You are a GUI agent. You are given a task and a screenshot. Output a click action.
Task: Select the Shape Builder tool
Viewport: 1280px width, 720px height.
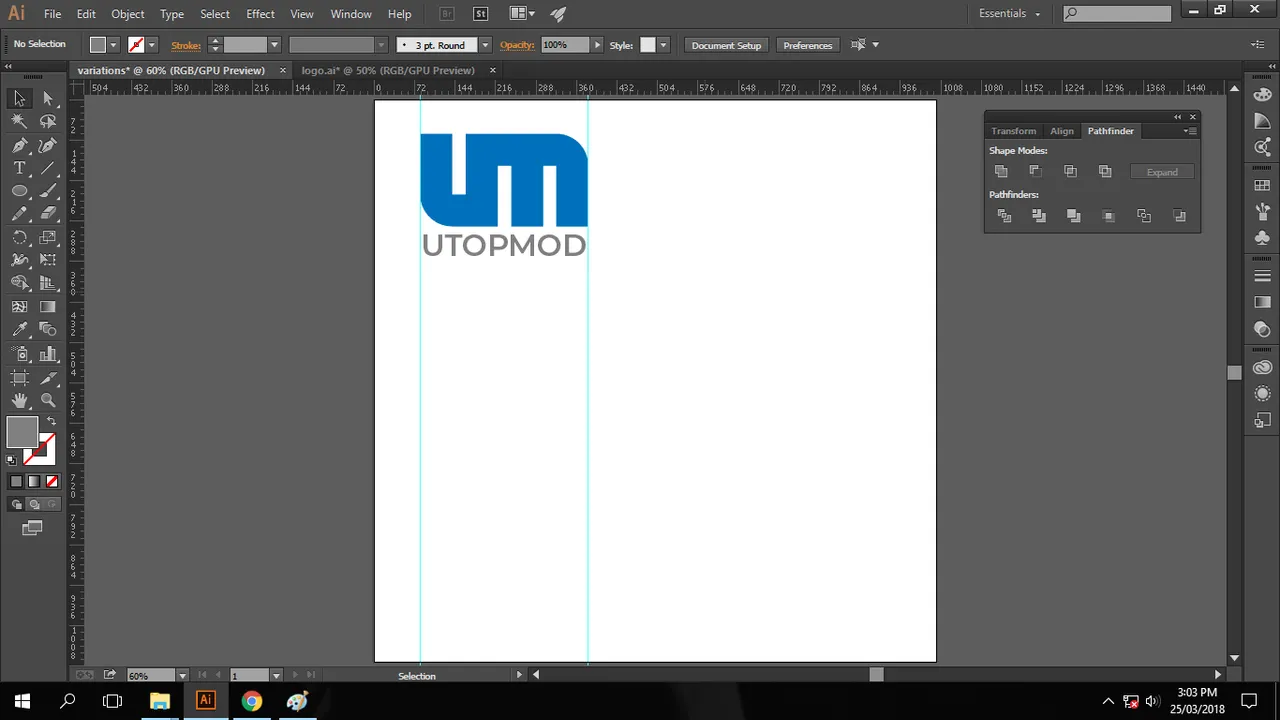19,283
